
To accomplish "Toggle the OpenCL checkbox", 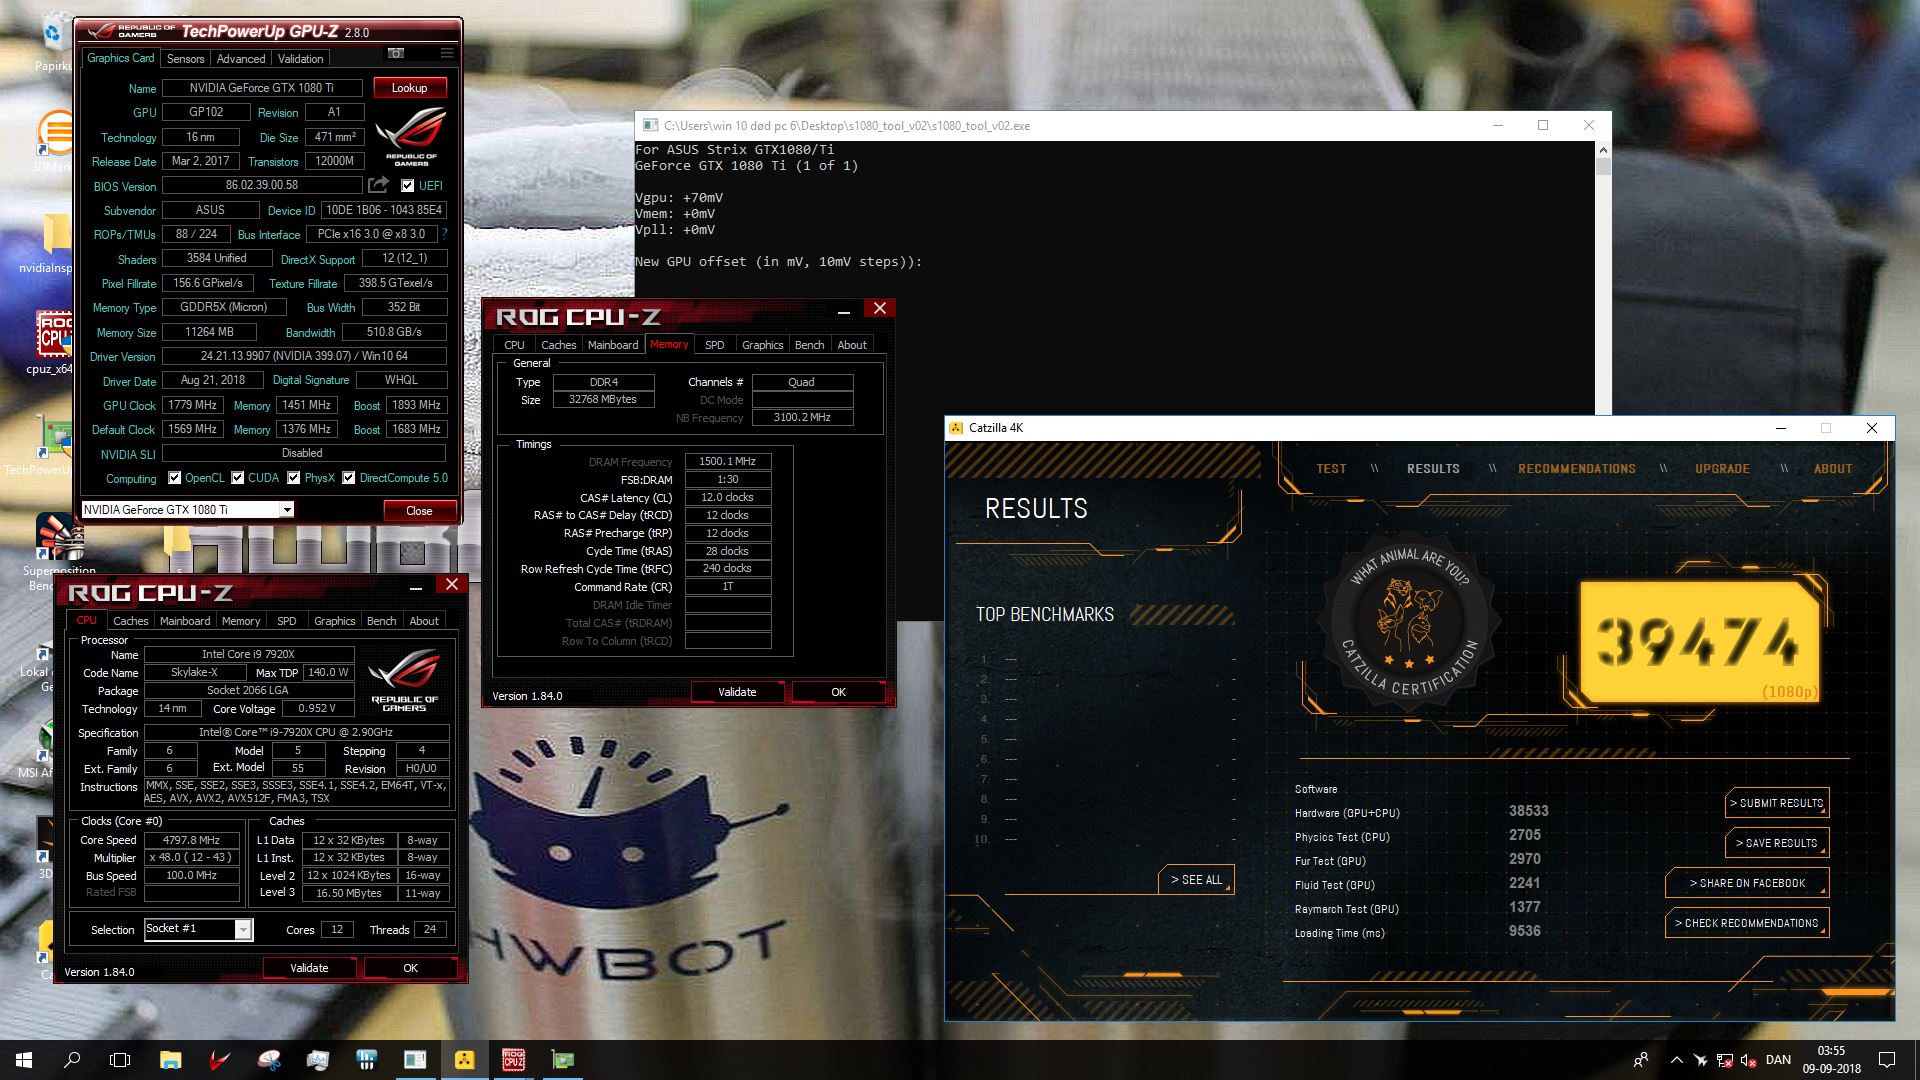I will pos(175,478).
